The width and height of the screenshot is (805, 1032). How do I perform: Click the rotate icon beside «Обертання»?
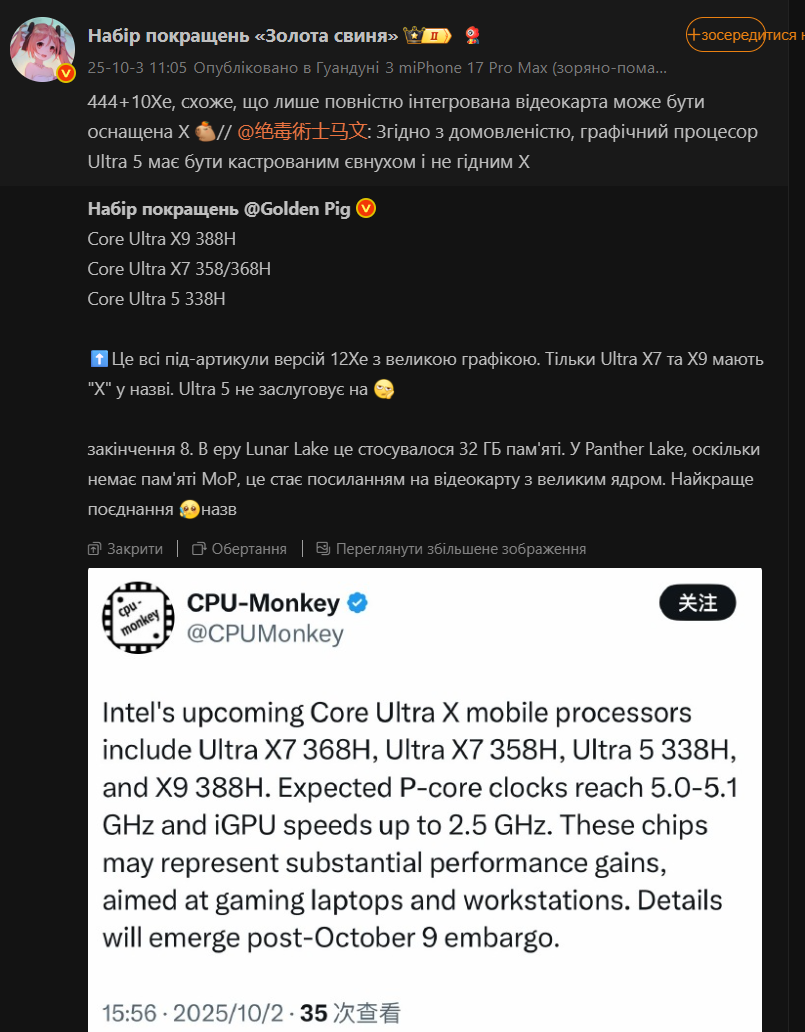[199, 549]
